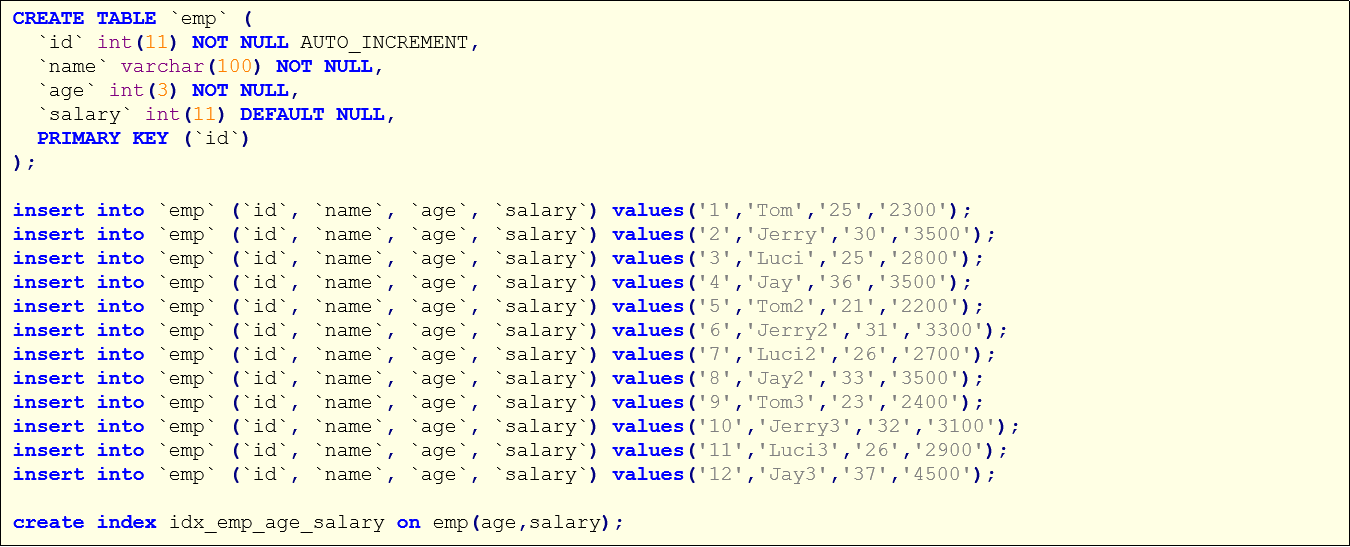Click the 'Jerry3' value in the insert row

pyautogui.click(x=804, y=426)
